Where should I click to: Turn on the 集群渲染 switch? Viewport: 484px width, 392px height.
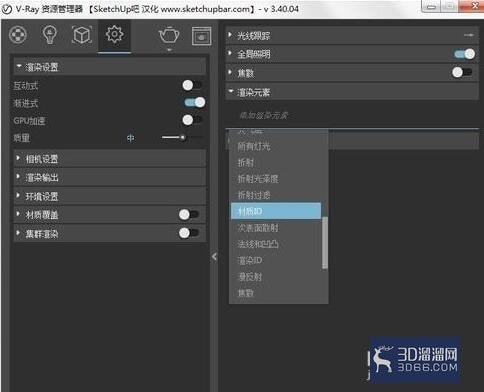(x=189, y=233)
